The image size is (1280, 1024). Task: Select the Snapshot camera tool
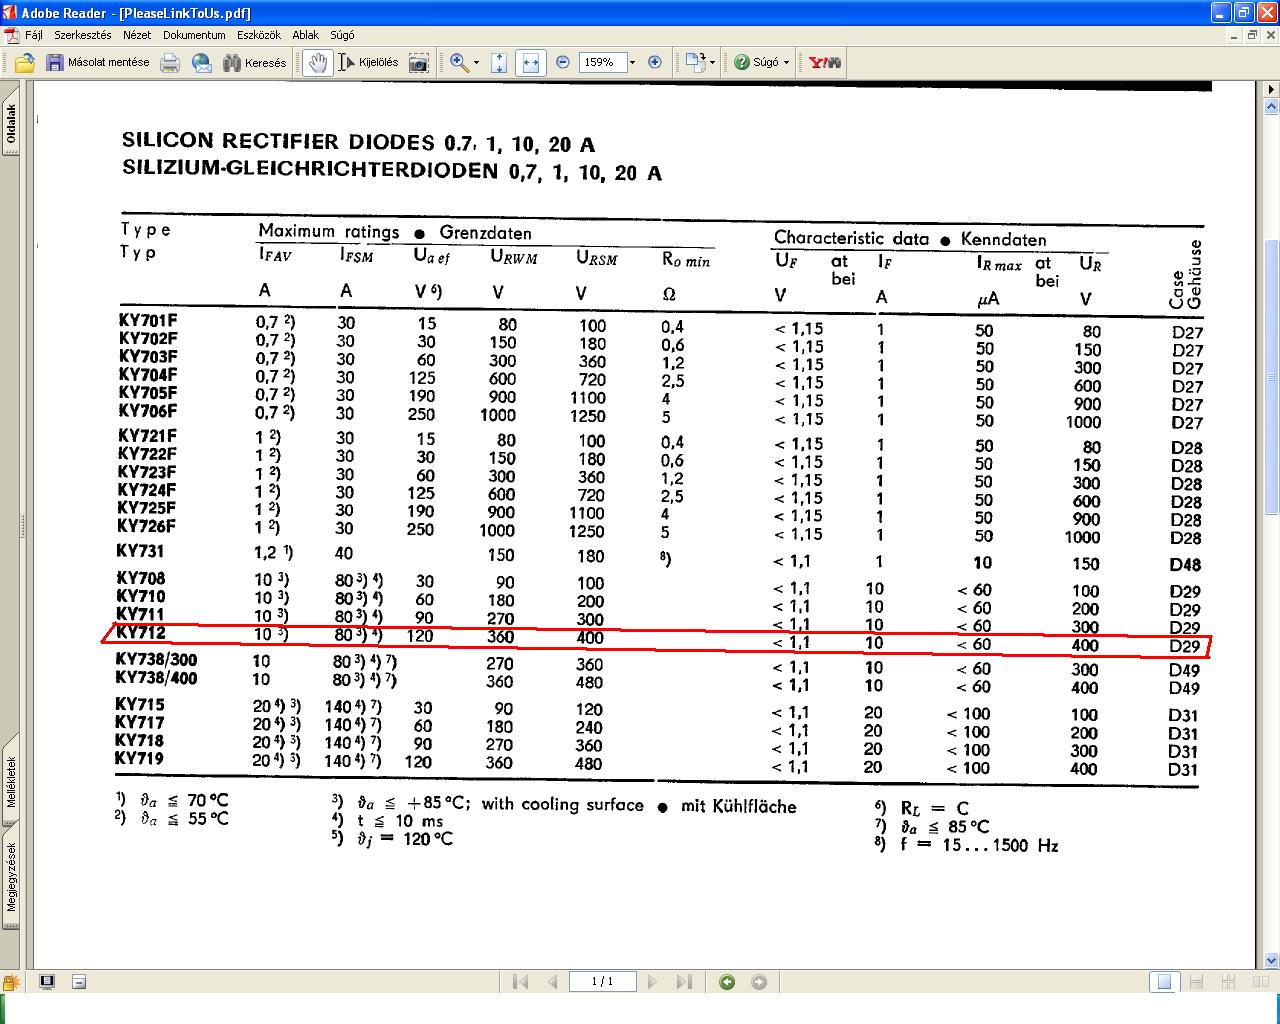419,63
